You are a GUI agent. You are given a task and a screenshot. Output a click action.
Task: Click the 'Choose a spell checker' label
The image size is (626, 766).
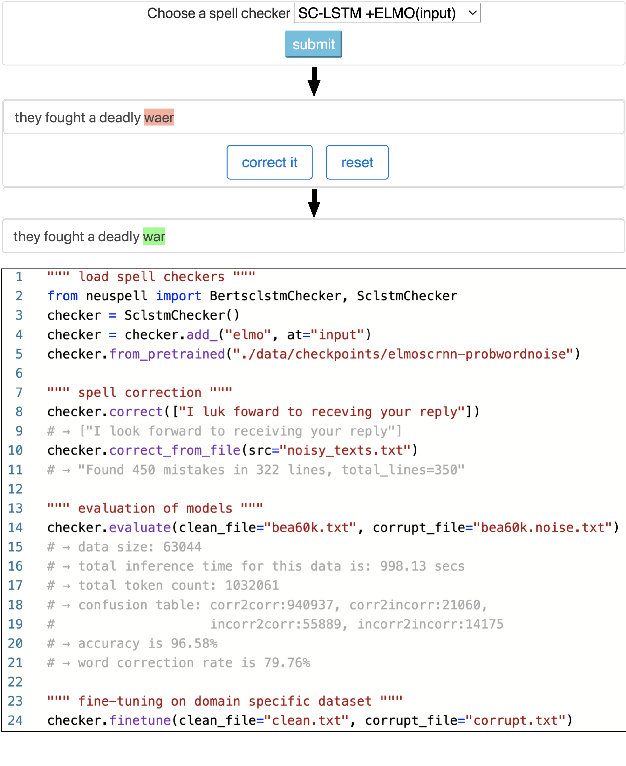click(218, 13)
